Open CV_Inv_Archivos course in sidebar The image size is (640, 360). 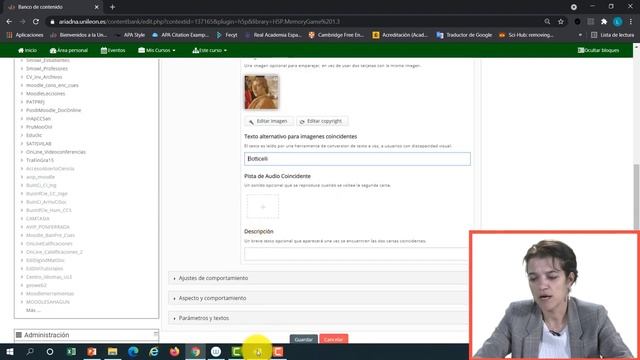44,77
